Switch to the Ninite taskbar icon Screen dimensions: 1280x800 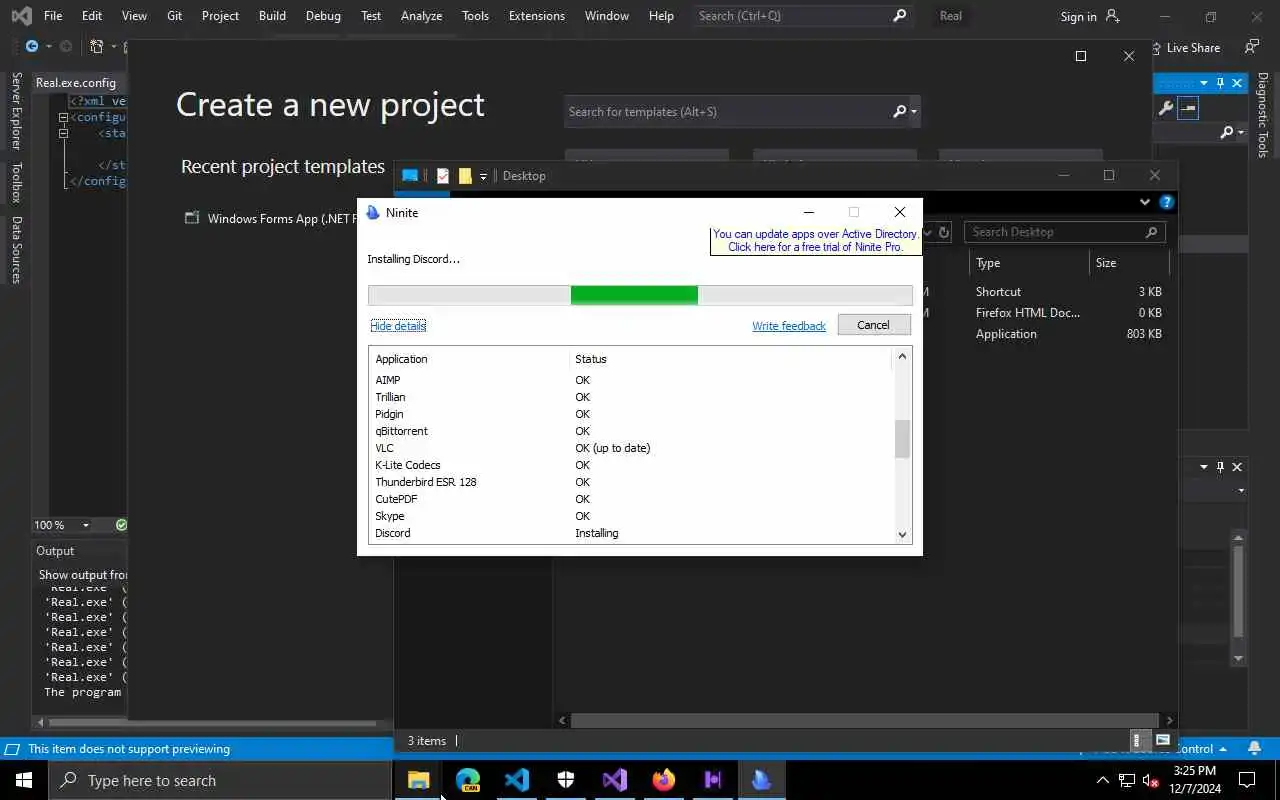[762, 780]
